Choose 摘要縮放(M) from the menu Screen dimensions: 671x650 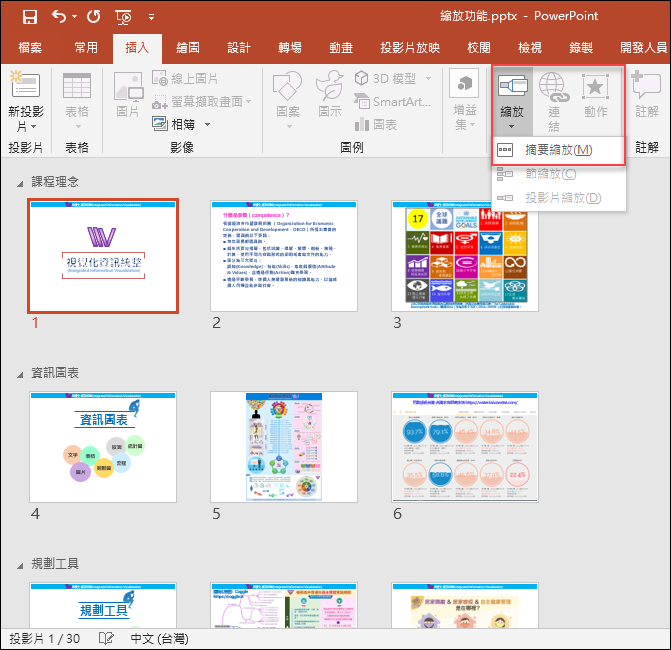pos(558,150)
